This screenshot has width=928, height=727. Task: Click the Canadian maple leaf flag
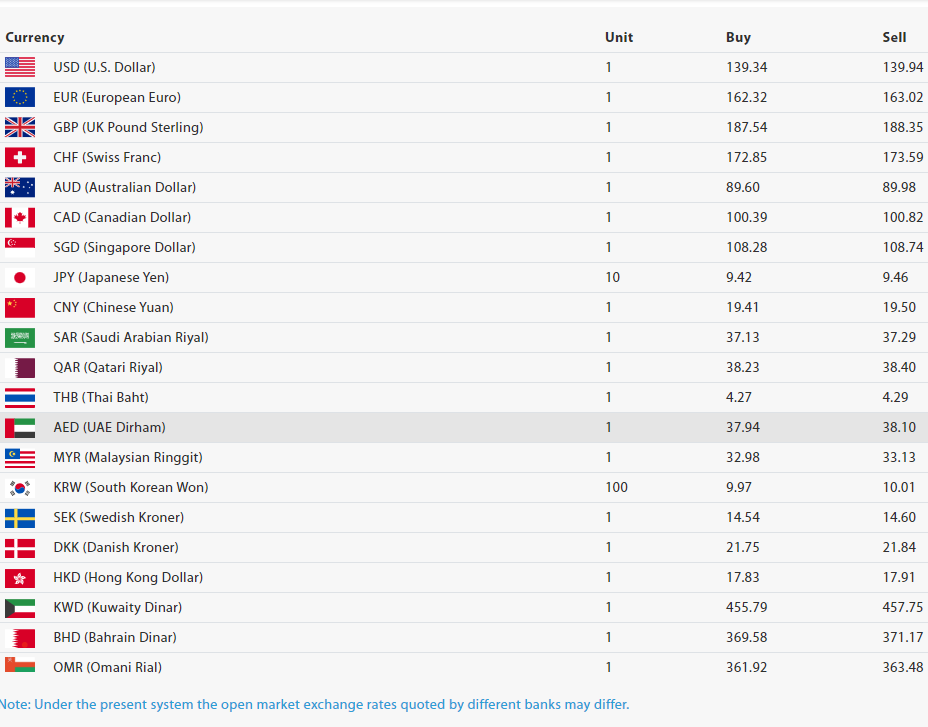click(20, 217)
